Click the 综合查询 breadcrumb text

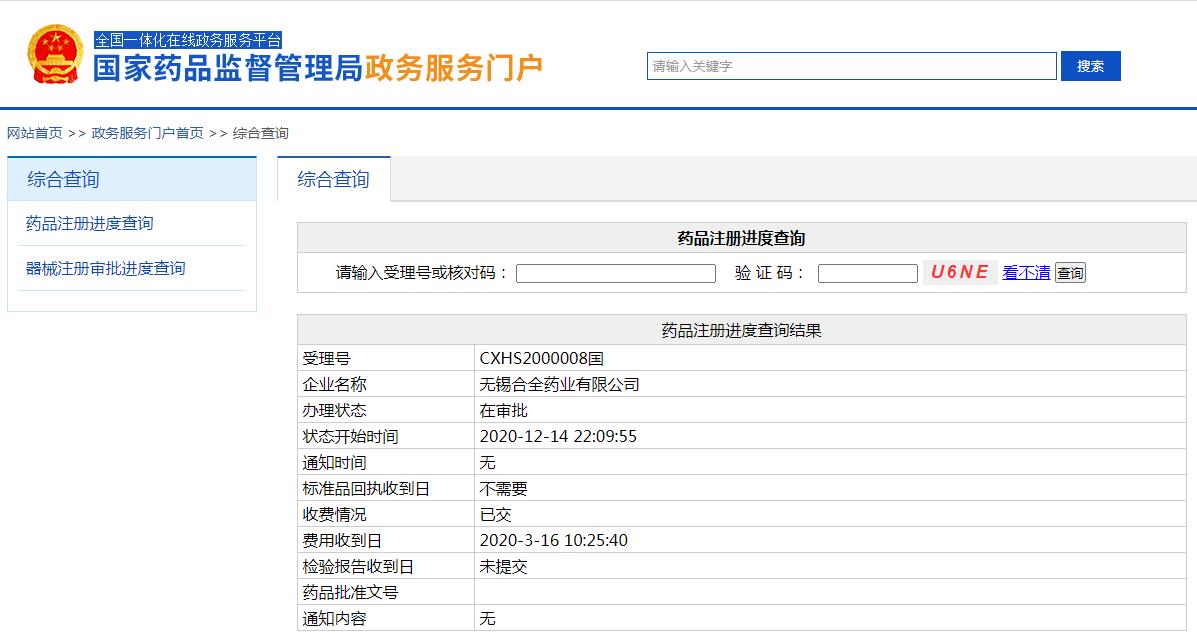tap(260, 133)
